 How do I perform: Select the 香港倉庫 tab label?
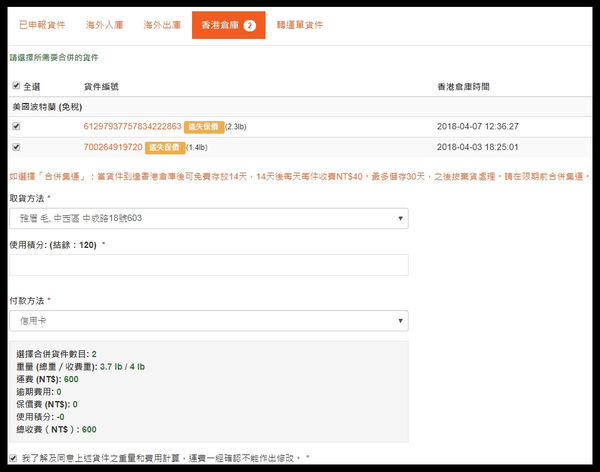click(220, 24)
